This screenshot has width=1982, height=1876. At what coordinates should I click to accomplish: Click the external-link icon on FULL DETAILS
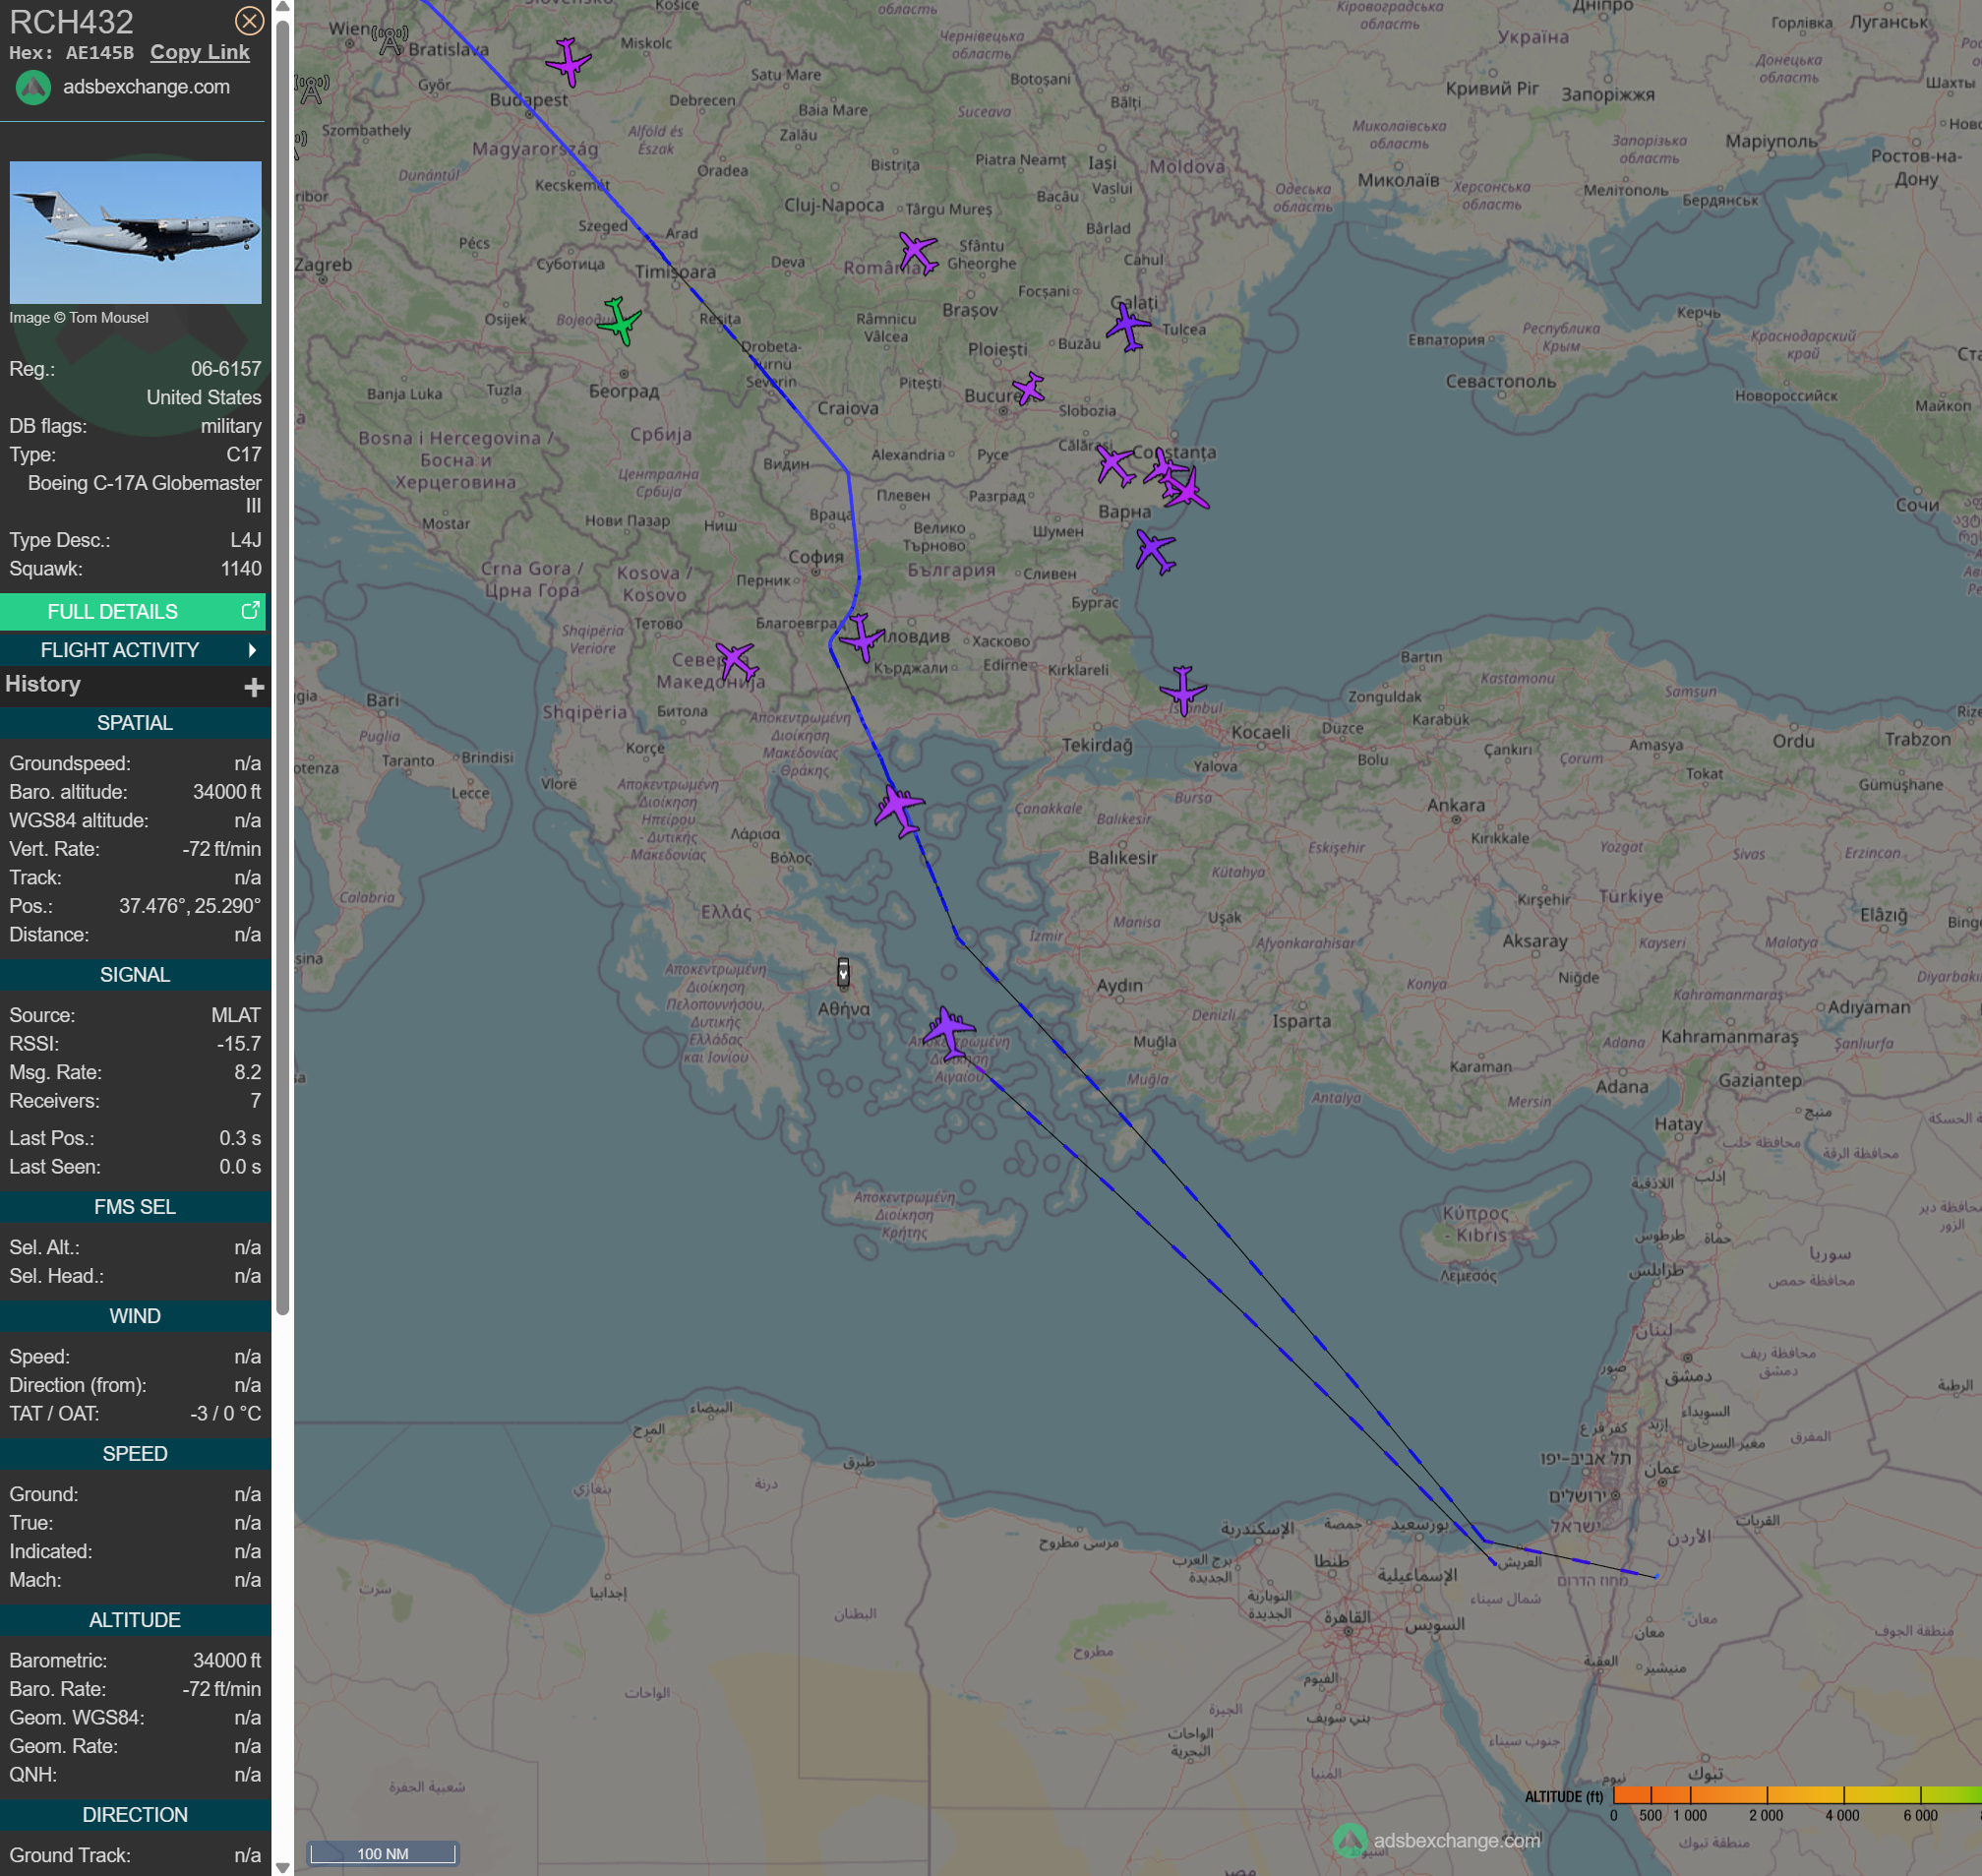(250, 610)
